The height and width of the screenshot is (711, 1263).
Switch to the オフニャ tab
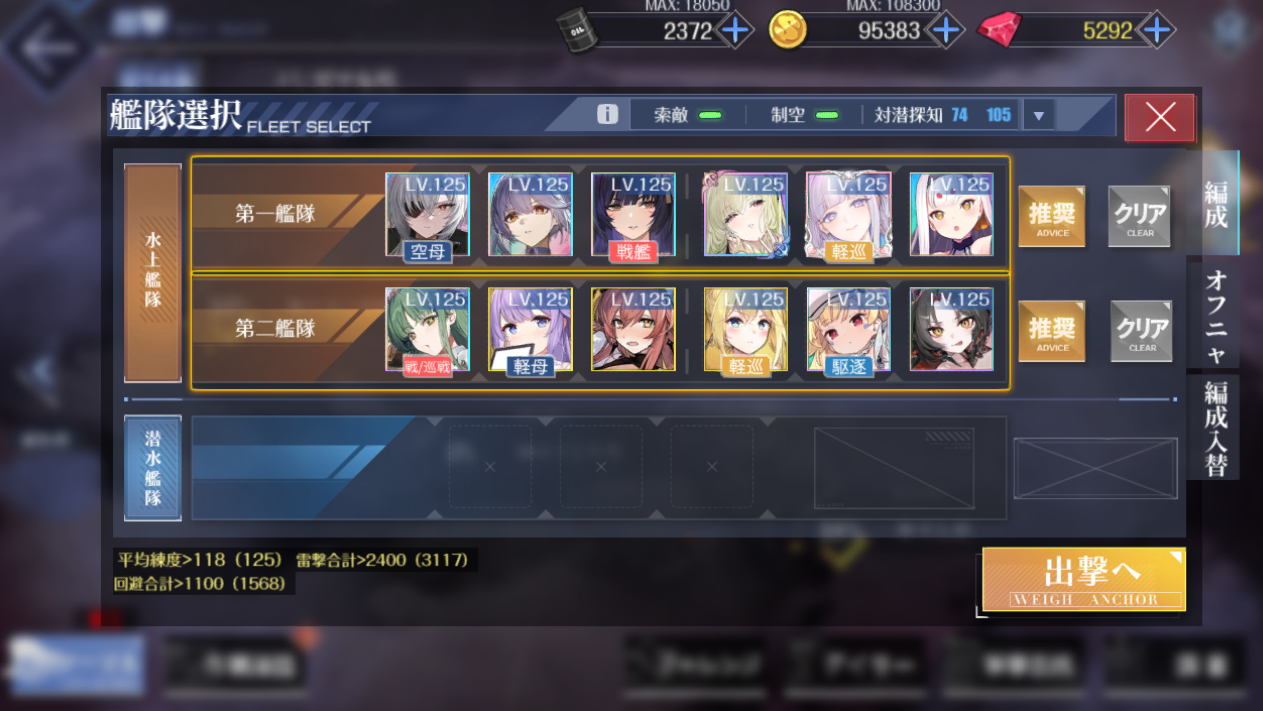click(1214, 313)
